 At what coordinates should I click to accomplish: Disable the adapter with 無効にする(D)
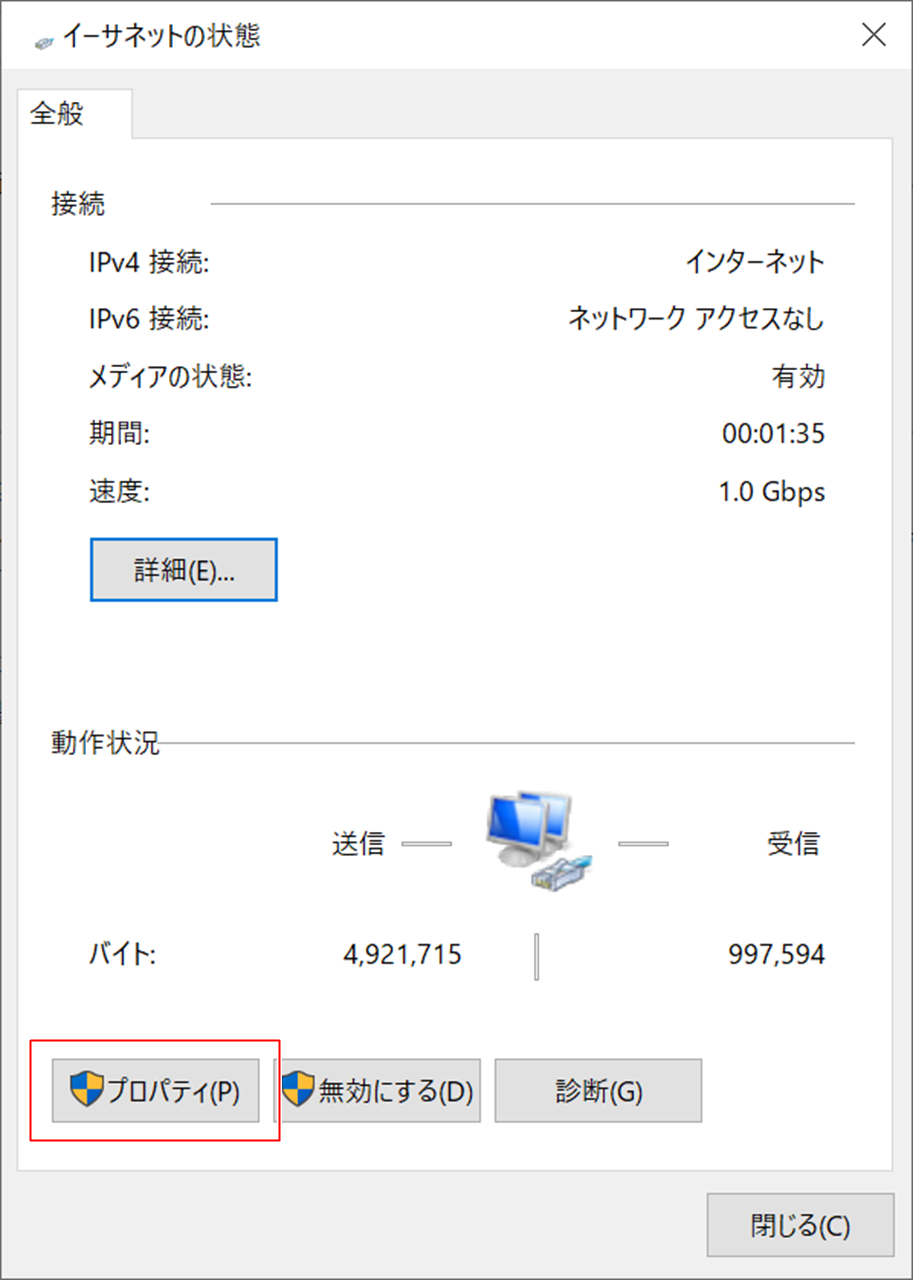click(378, 1091)
